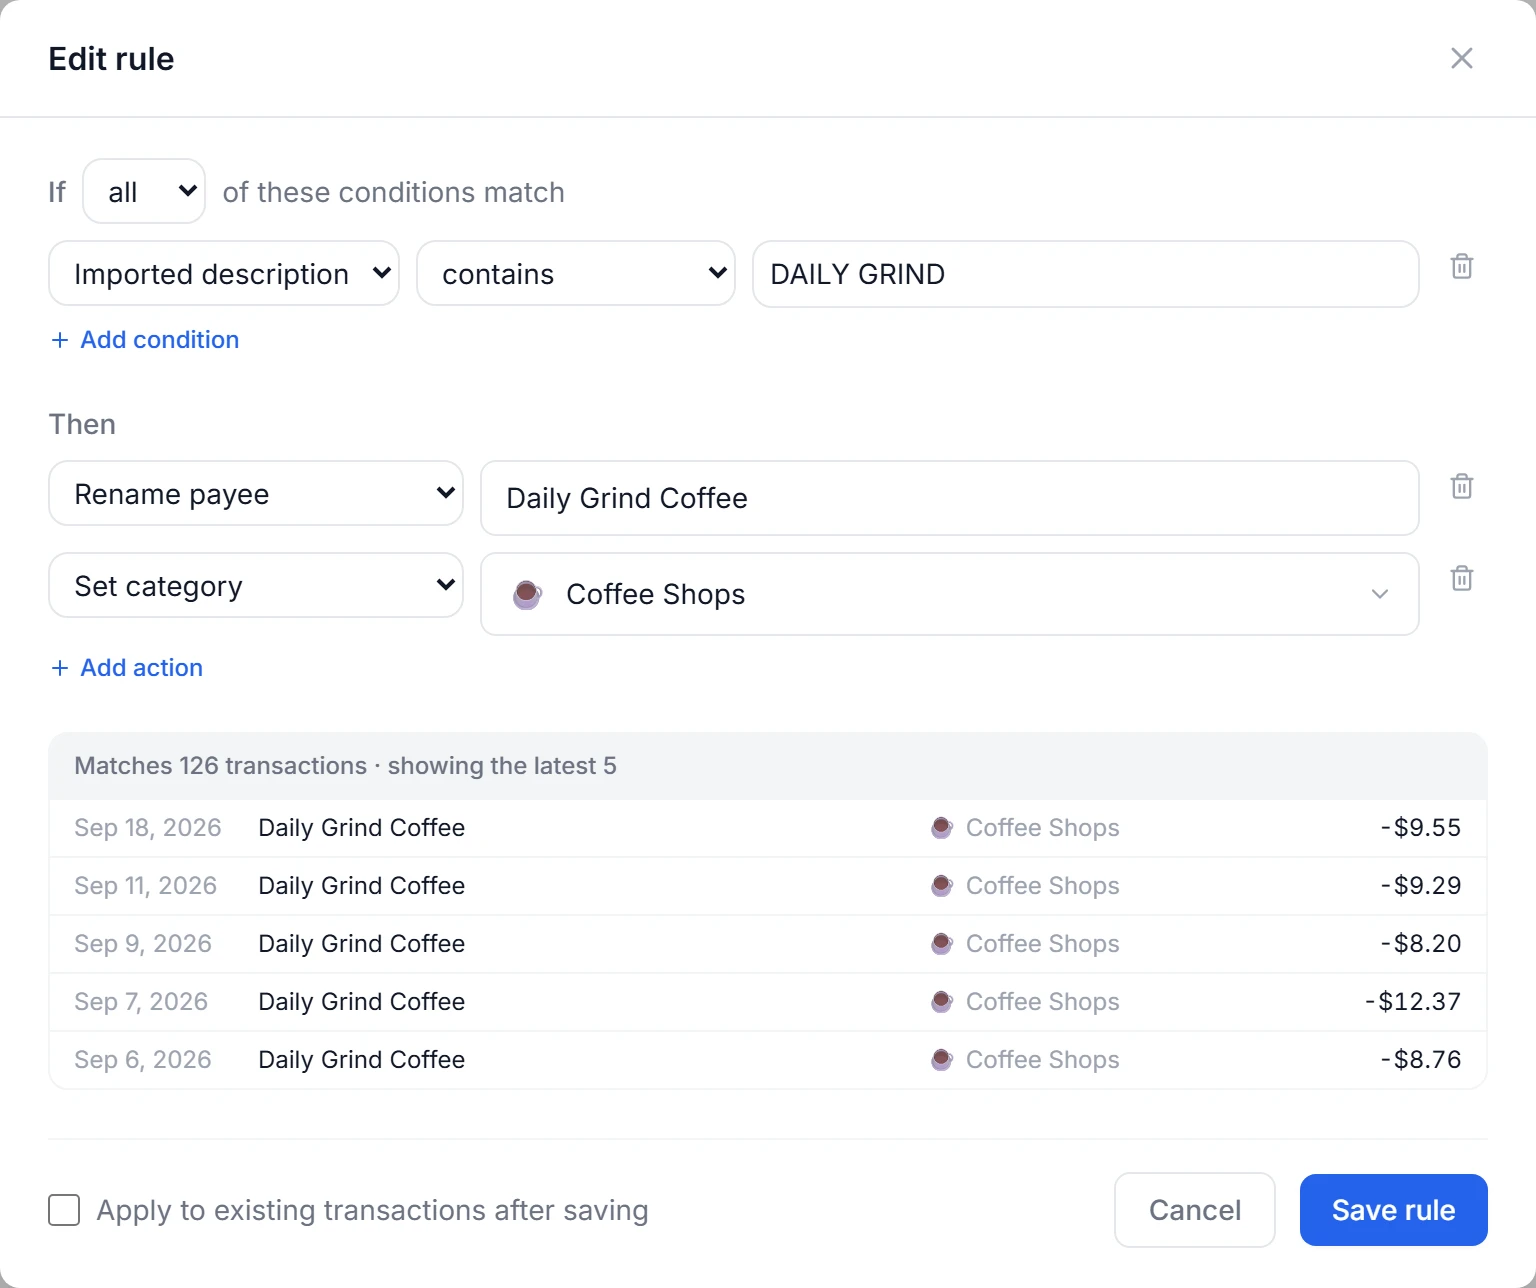Screen dimensions: 1536x1288
Task: Click the Save rule button
Action: point(1394,1210)
